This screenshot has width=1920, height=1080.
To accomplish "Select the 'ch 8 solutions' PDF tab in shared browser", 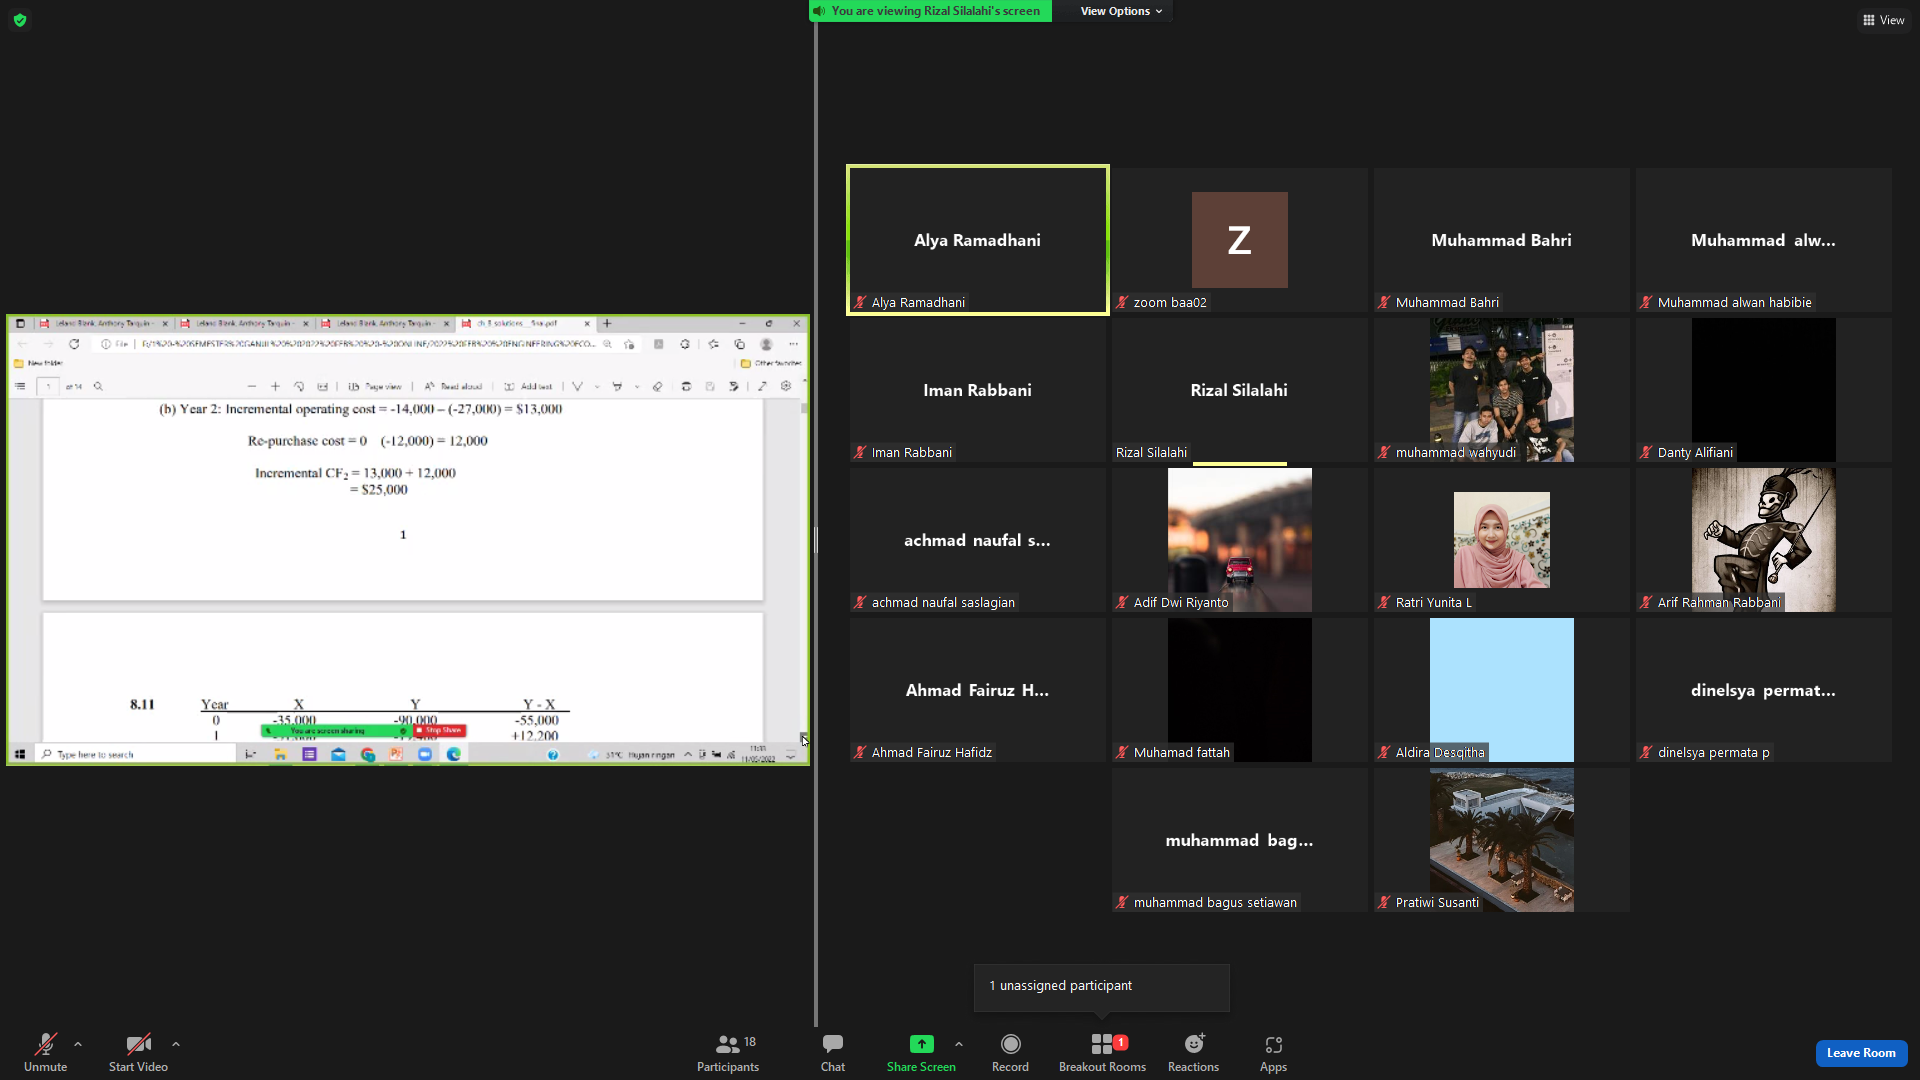I will pos(525,324).
